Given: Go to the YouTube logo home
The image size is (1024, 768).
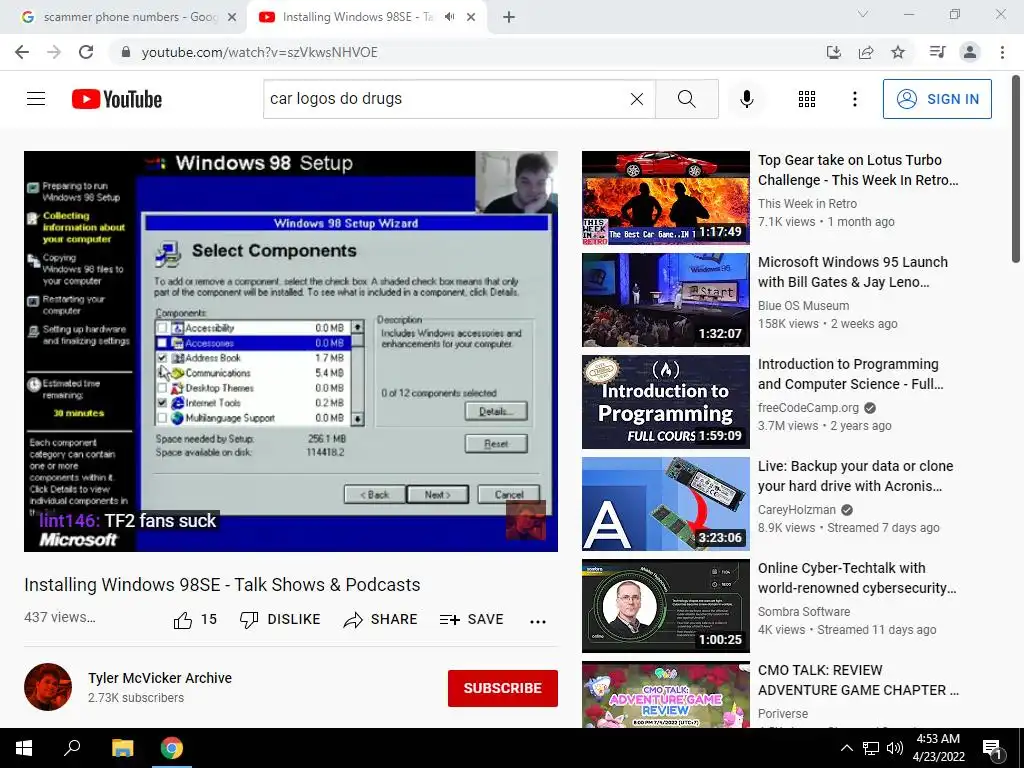Looking at the screenshot, I should 117,99.
